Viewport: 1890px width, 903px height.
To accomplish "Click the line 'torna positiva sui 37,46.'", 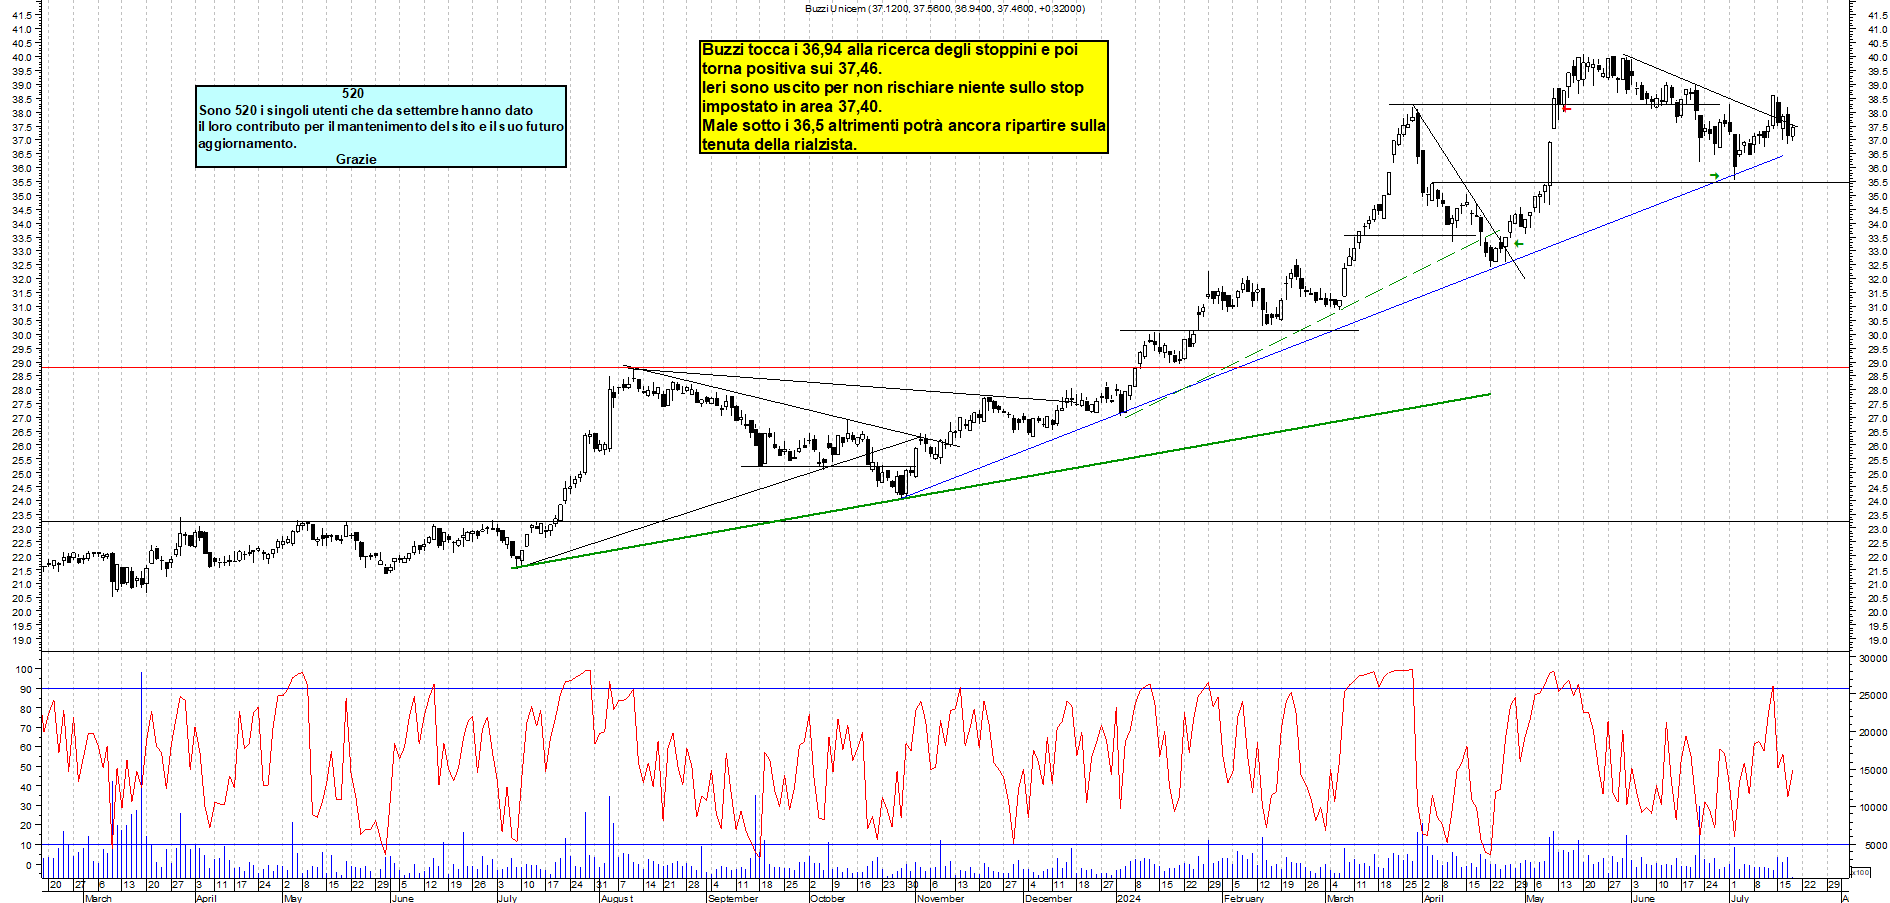I will 792,68.
